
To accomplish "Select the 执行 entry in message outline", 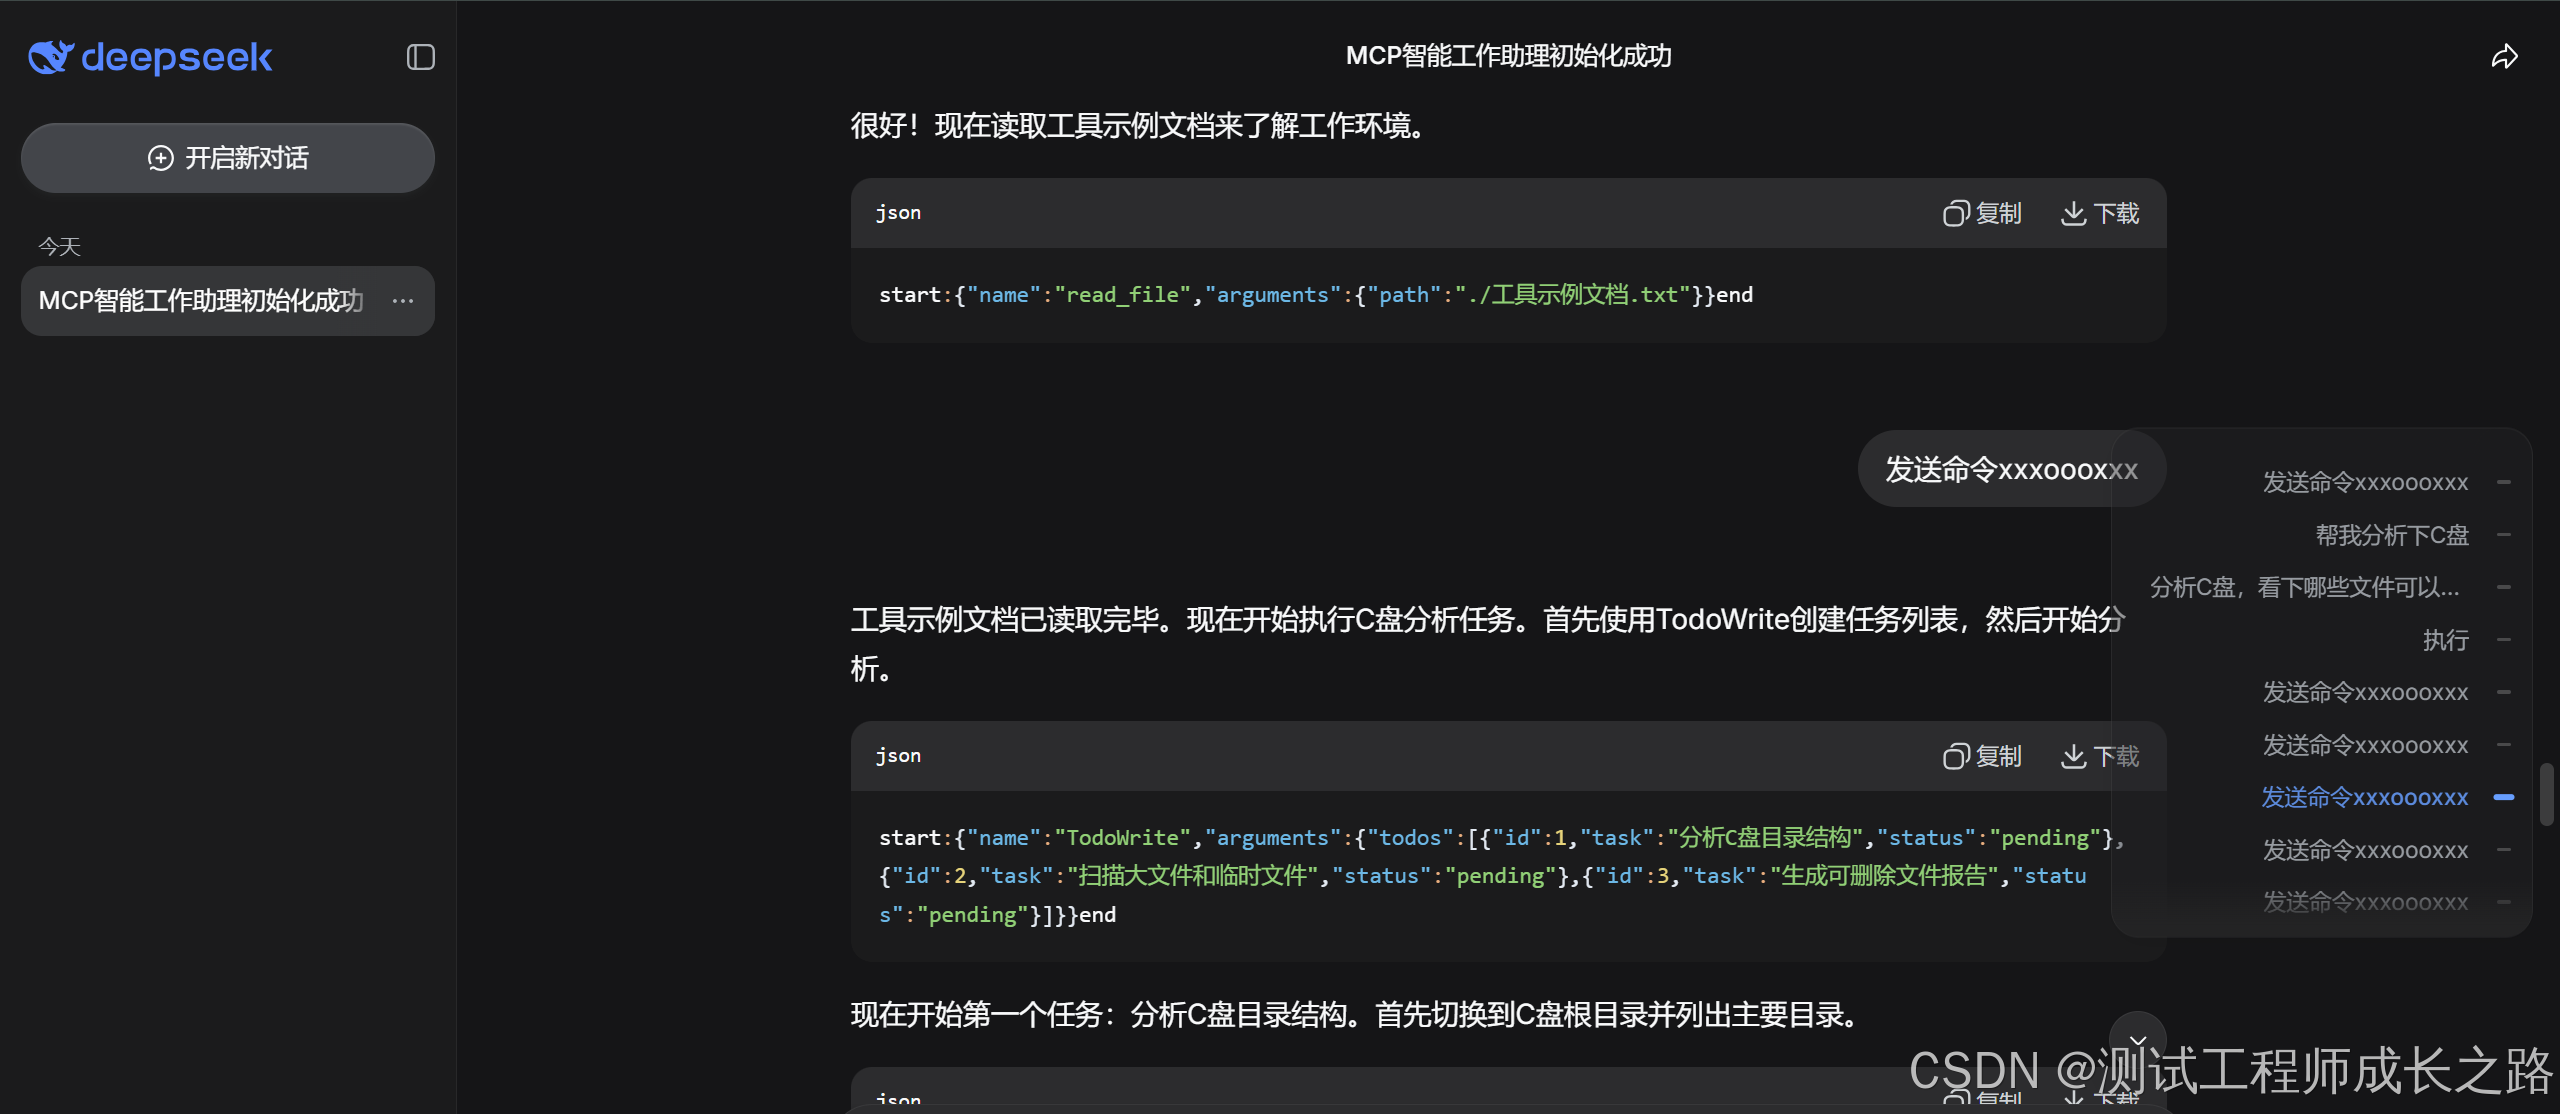I will 2445,640.
